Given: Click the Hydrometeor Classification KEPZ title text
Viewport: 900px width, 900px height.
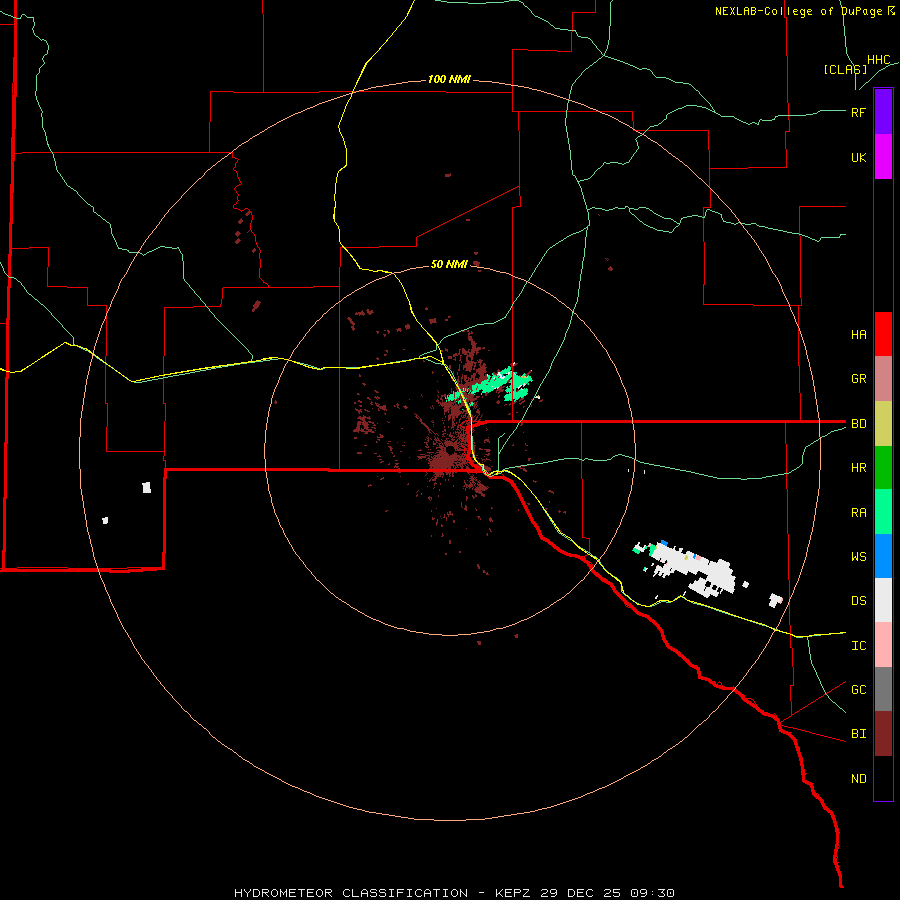Looking at the screenshot, I should click(x=454, y=893).
